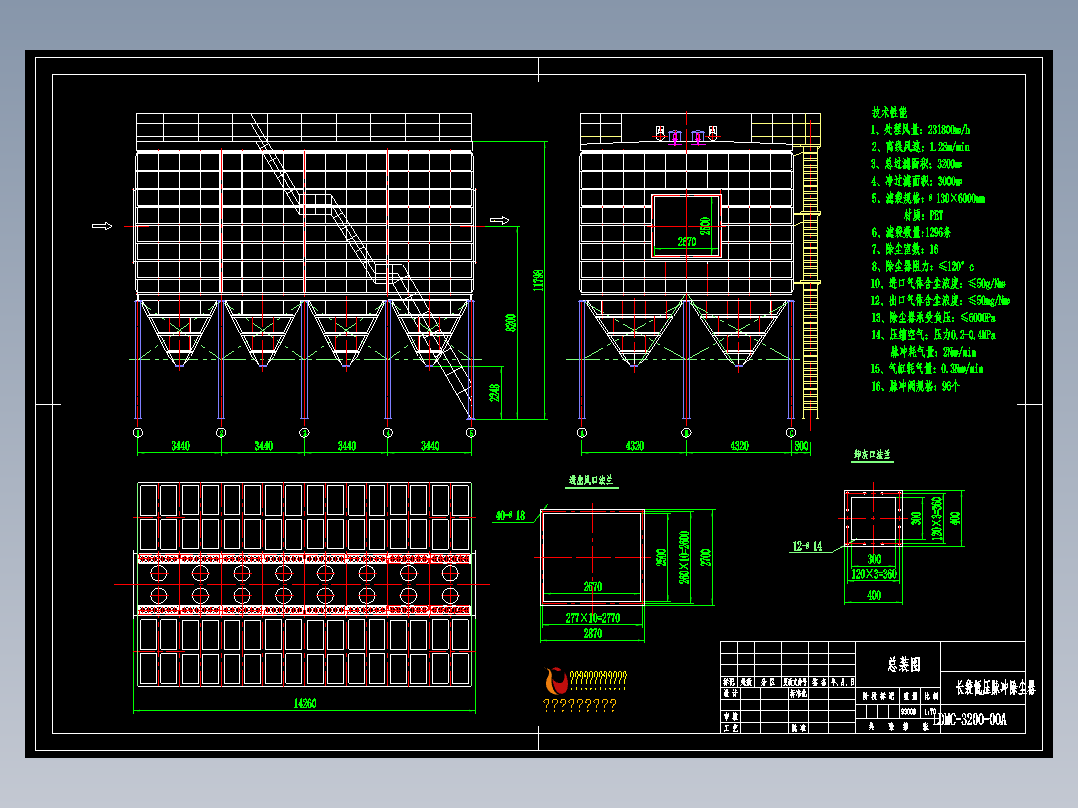Click spec line 16 脉冲阀 96个
Screen dimensions: 1078x808
pos(915,386)
